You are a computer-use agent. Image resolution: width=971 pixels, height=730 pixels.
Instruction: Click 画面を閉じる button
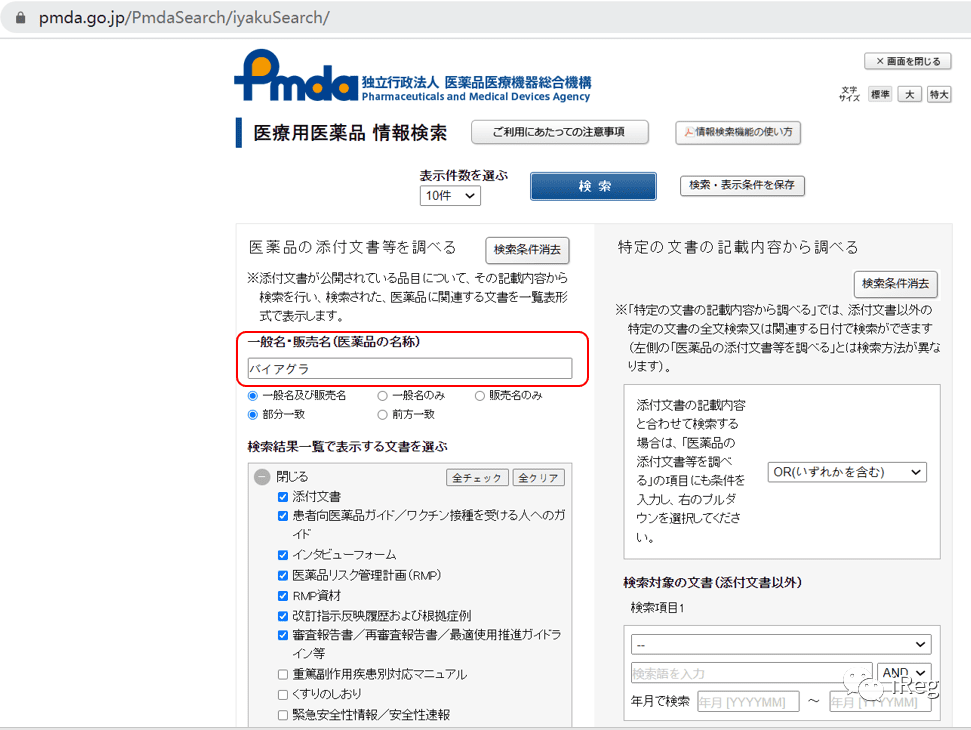tap(907, 61)
